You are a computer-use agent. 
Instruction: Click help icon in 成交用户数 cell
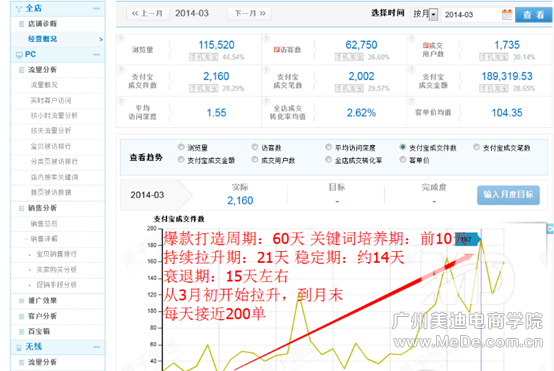(412, 38)
